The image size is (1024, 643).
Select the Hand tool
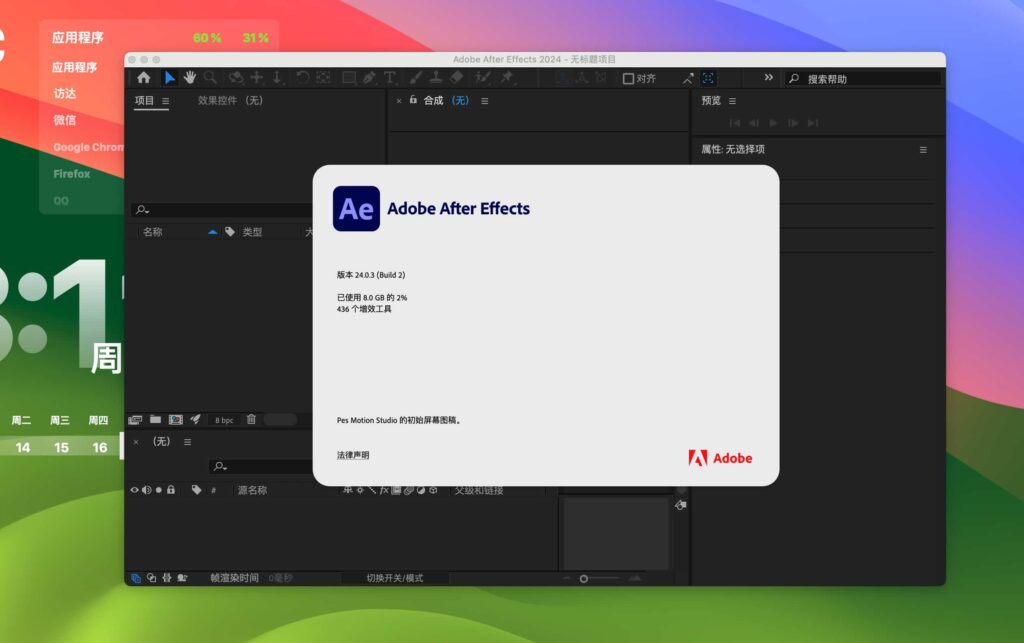(189, 78)
